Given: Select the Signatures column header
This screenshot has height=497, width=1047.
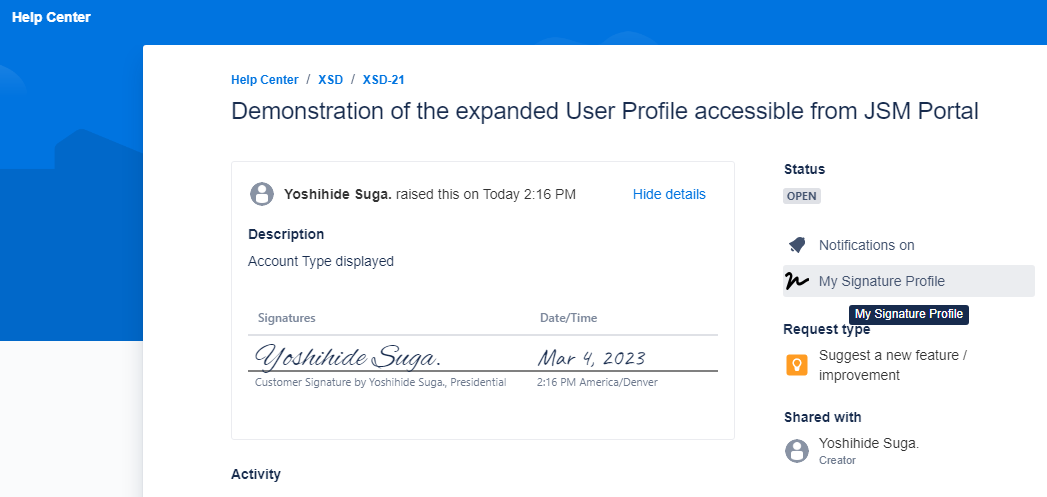Looking at the screenshot, I should (286, 318).
